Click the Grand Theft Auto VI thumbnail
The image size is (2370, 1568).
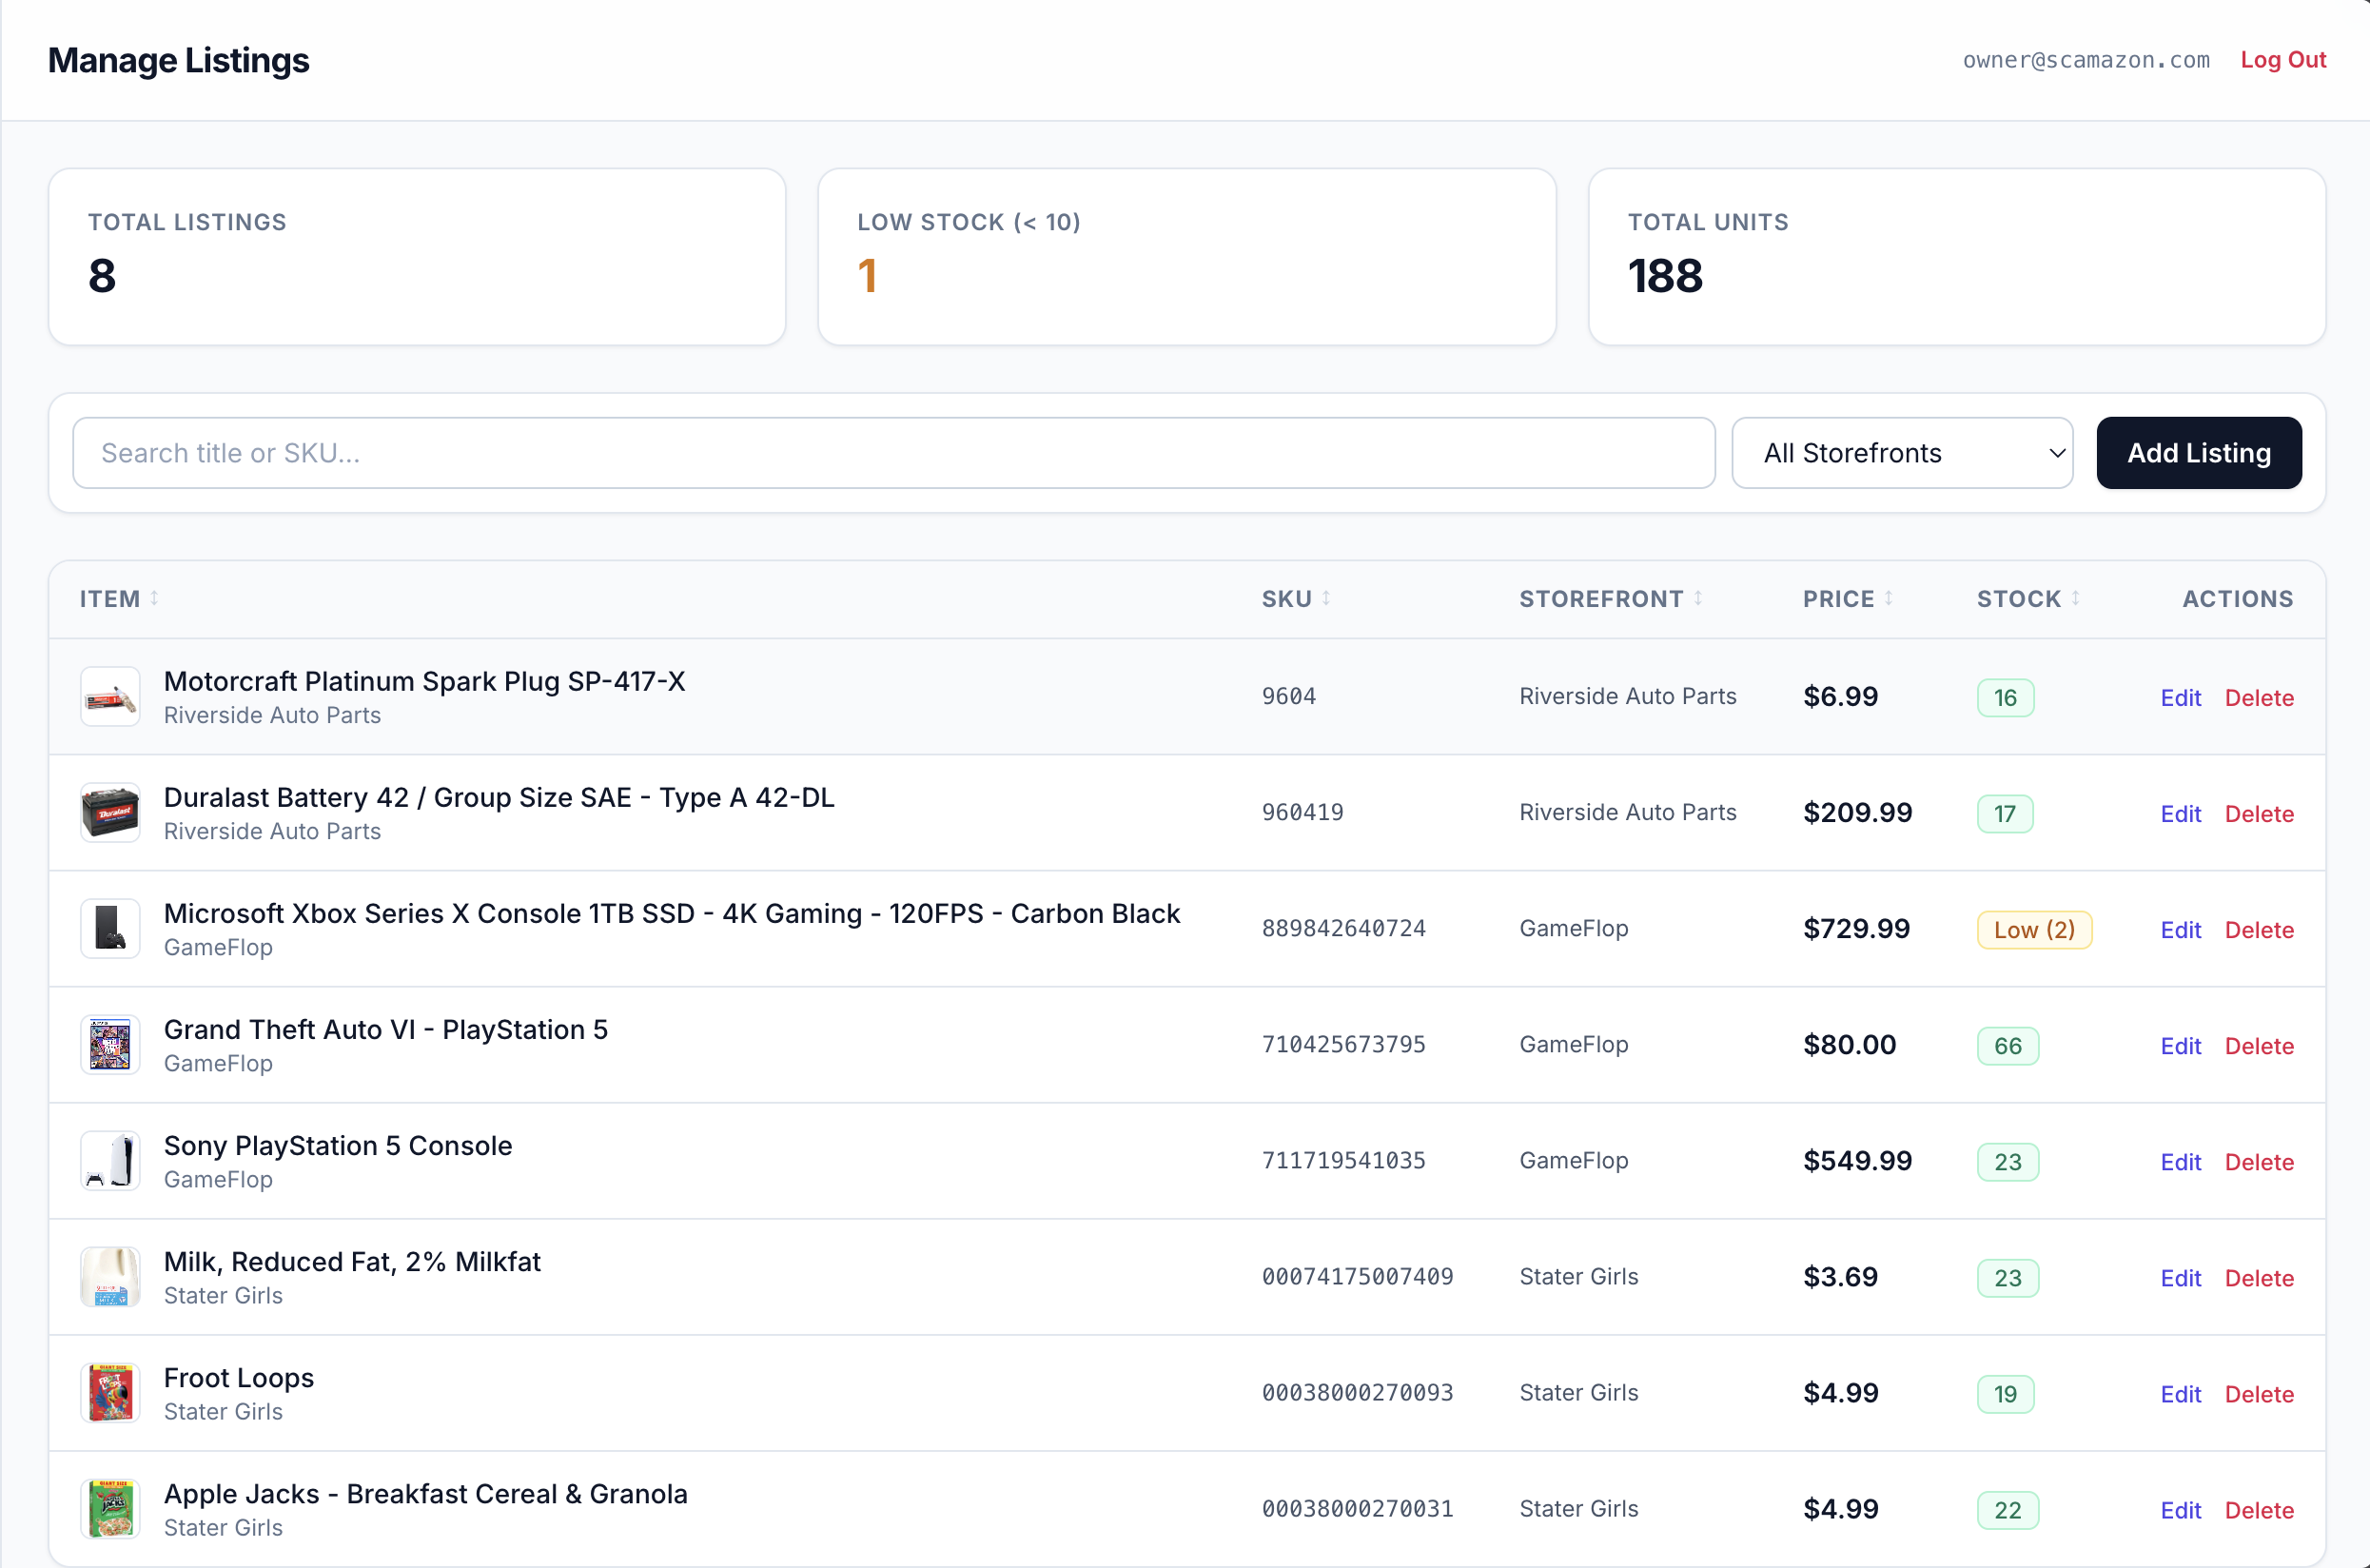click(x=110, y=1045)
